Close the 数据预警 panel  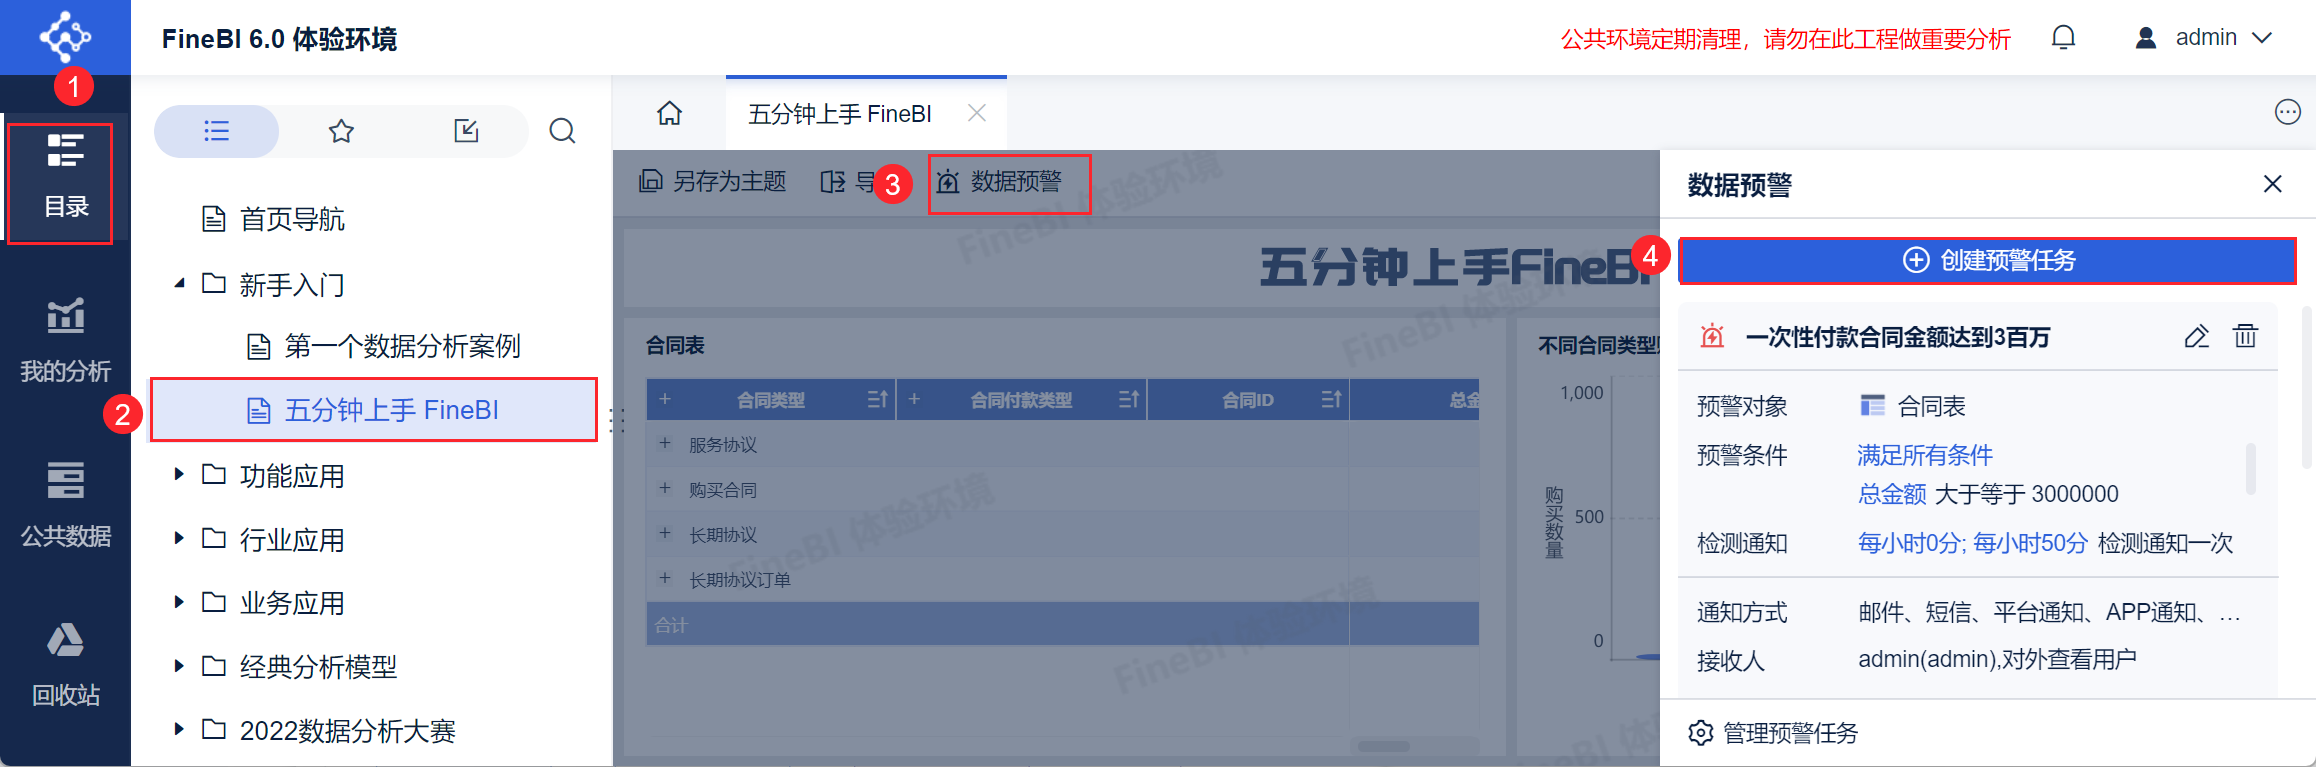pyautogui.click(x=2272, y=184)
